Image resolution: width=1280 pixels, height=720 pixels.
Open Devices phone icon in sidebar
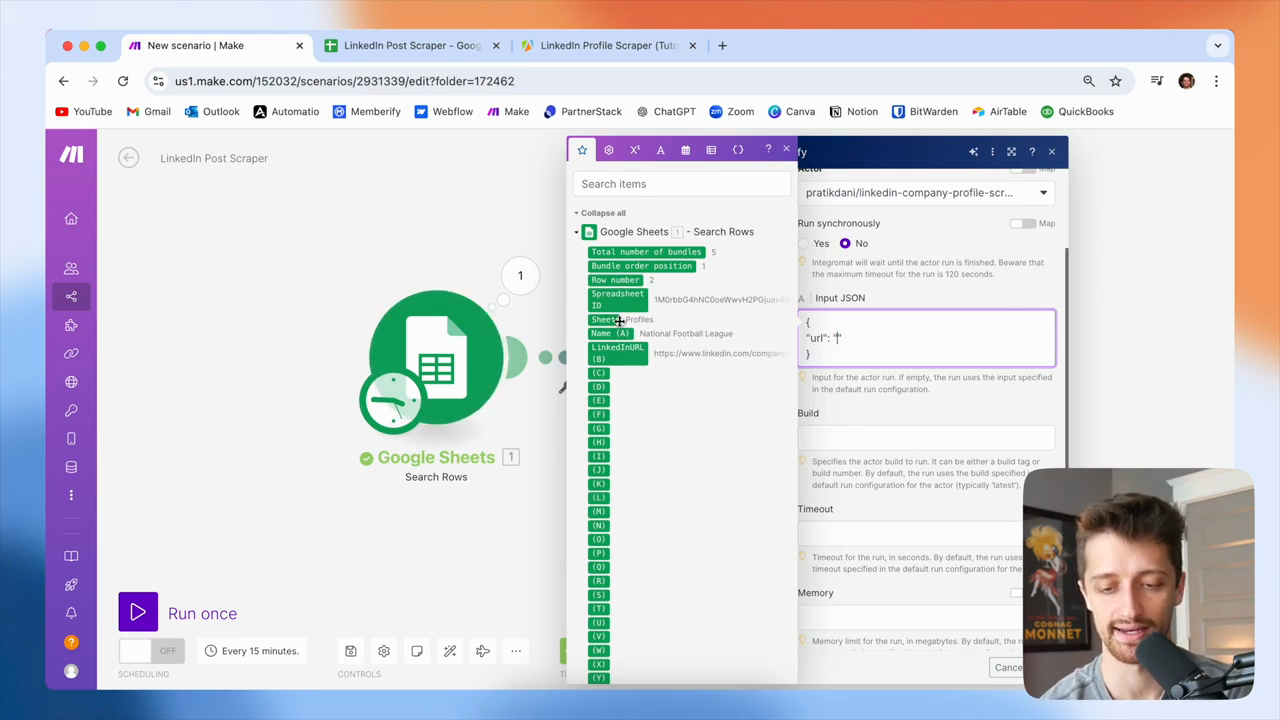(71, 439)
